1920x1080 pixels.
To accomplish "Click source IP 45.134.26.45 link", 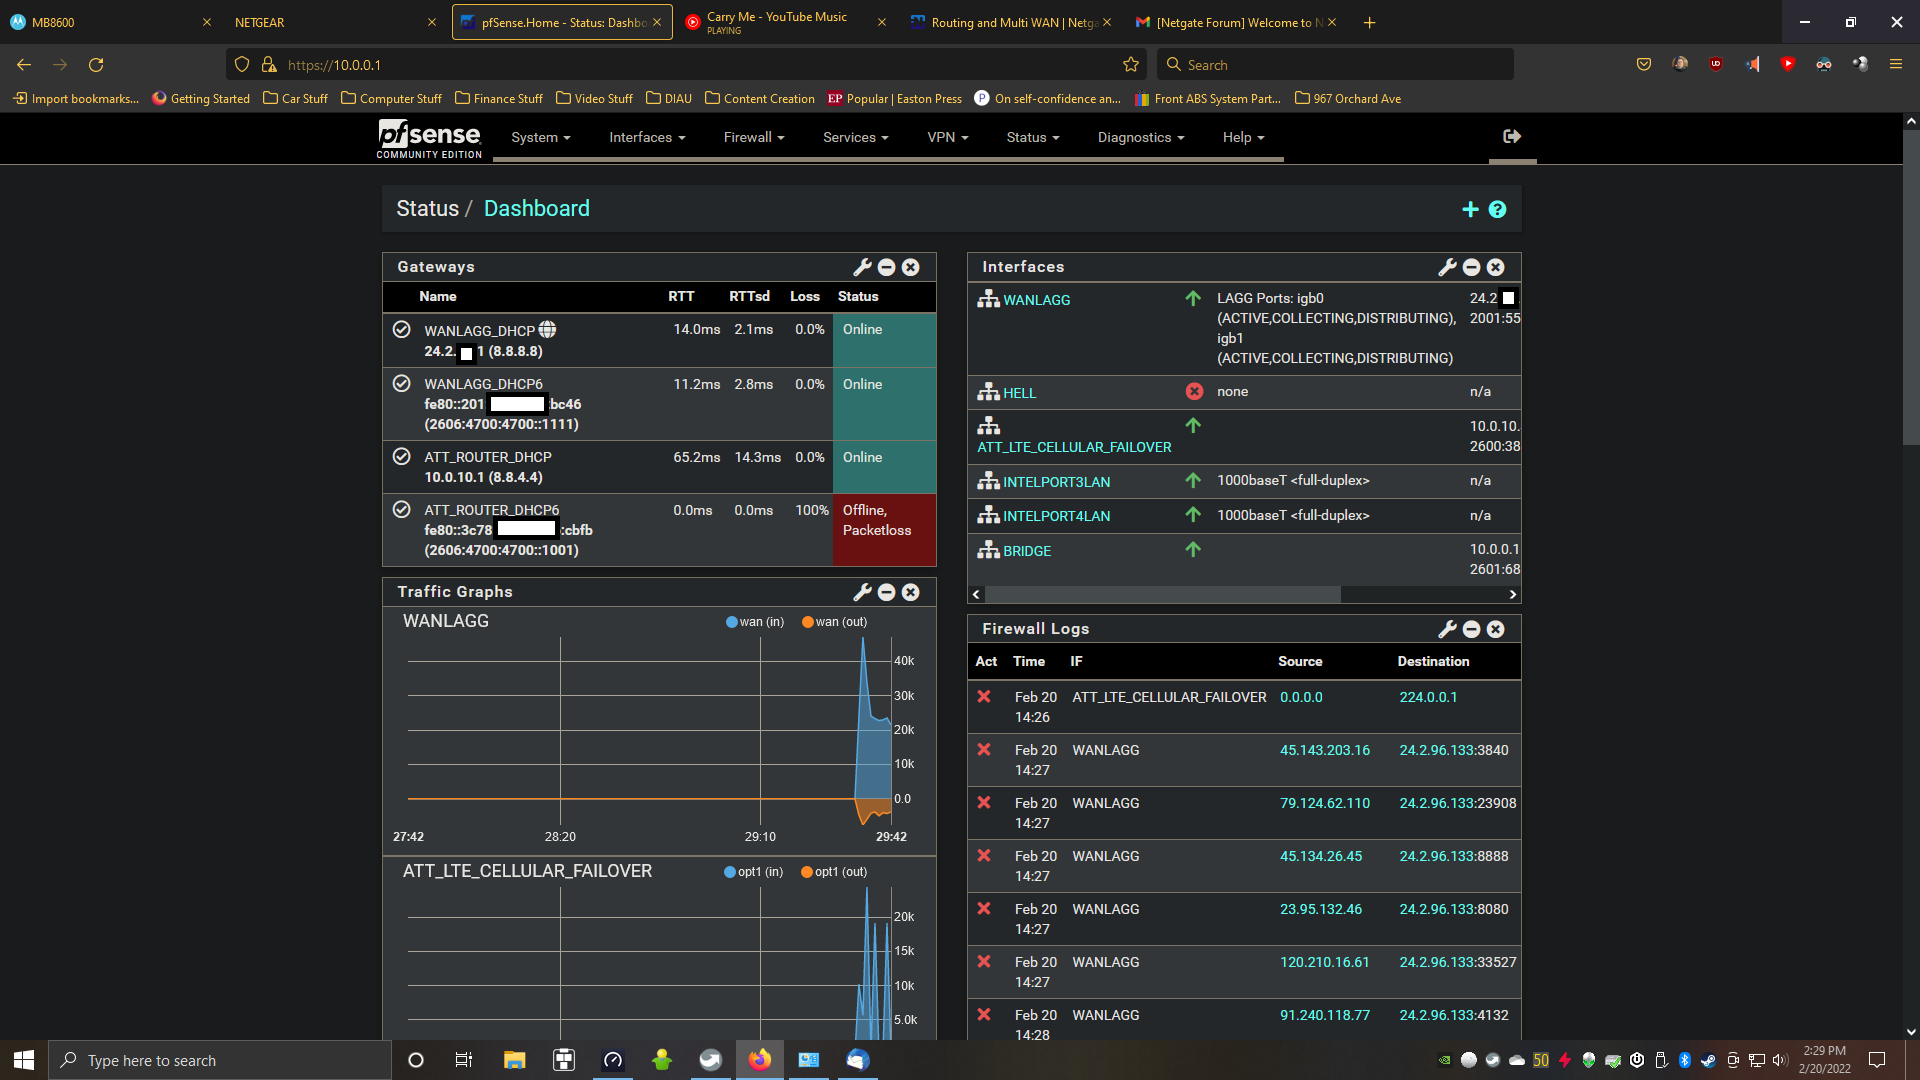I will (x=1321, y=856).
